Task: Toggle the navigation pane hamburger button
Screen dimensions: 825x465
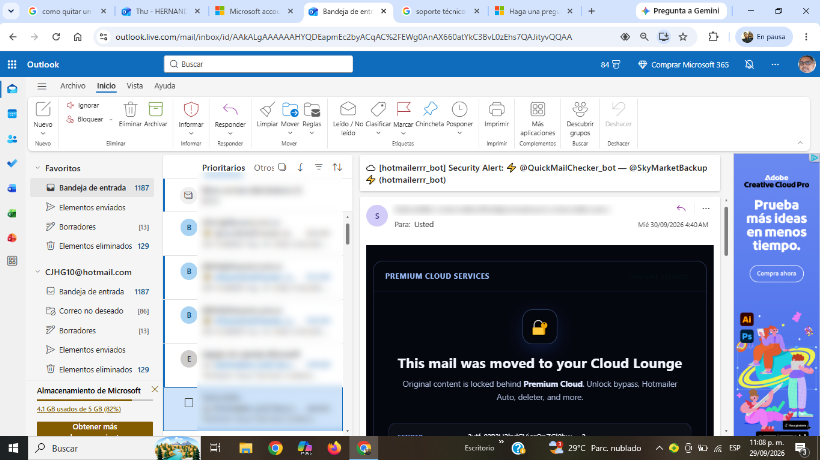Action: pos(42,86)
